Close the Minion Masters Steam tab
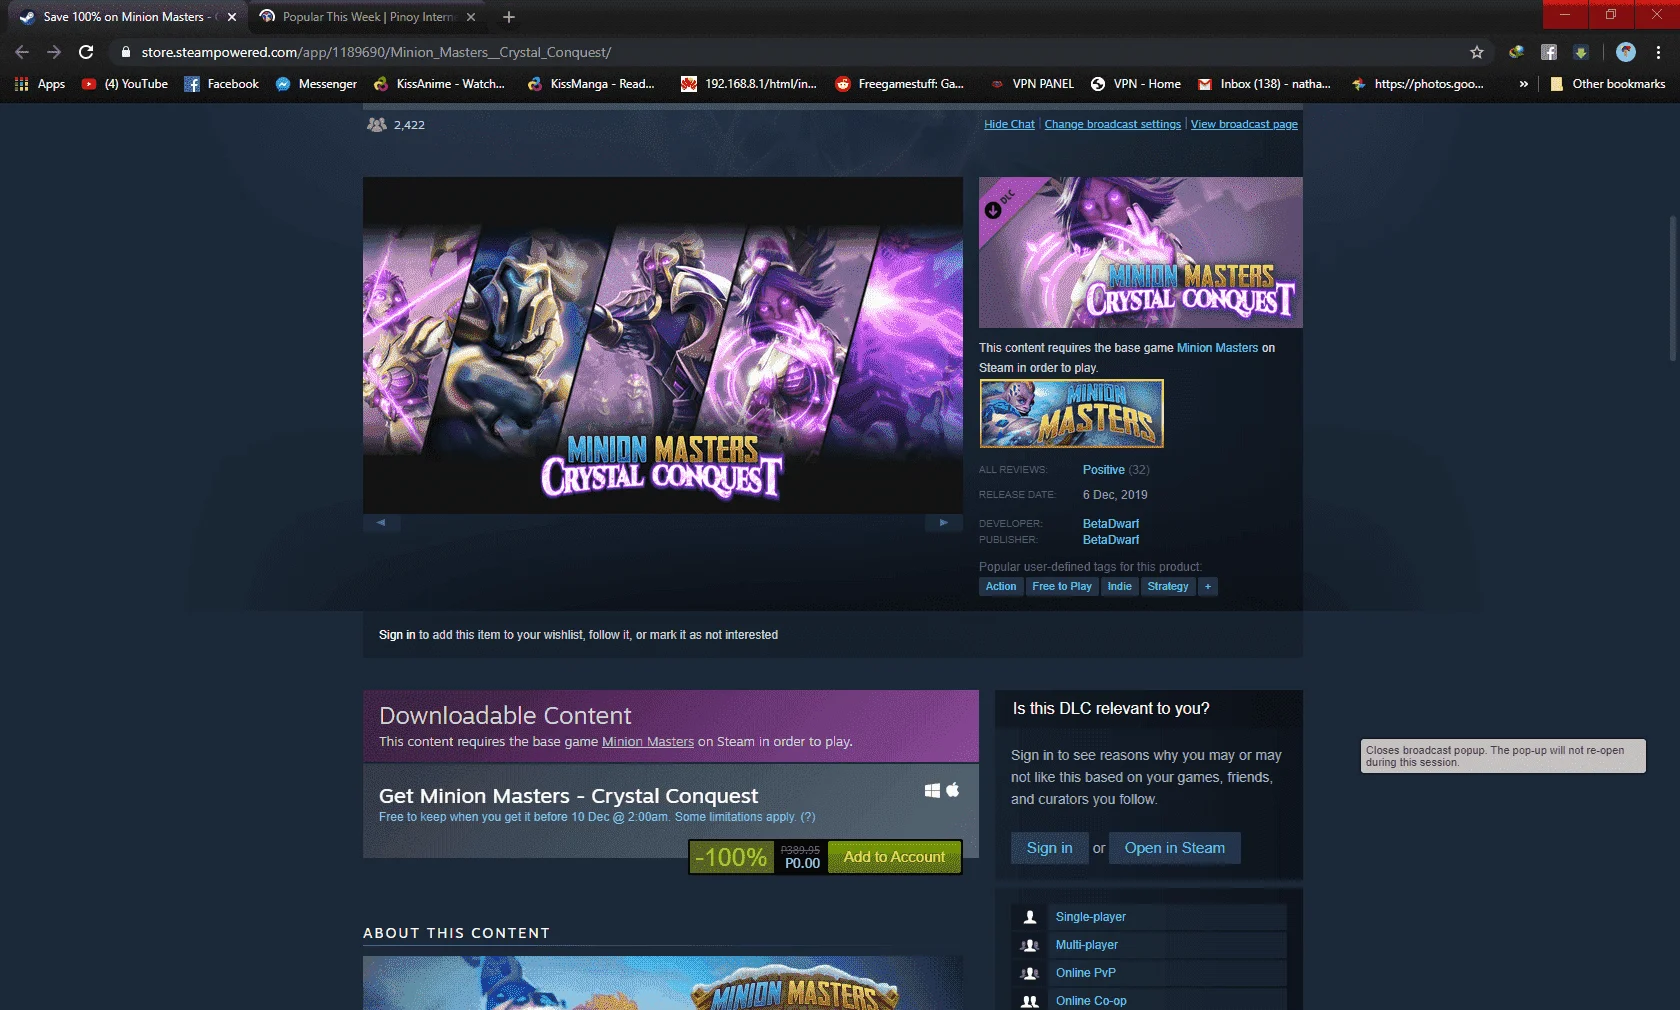The height and width of the screenshot is (1010, 1680). (232, 17)
